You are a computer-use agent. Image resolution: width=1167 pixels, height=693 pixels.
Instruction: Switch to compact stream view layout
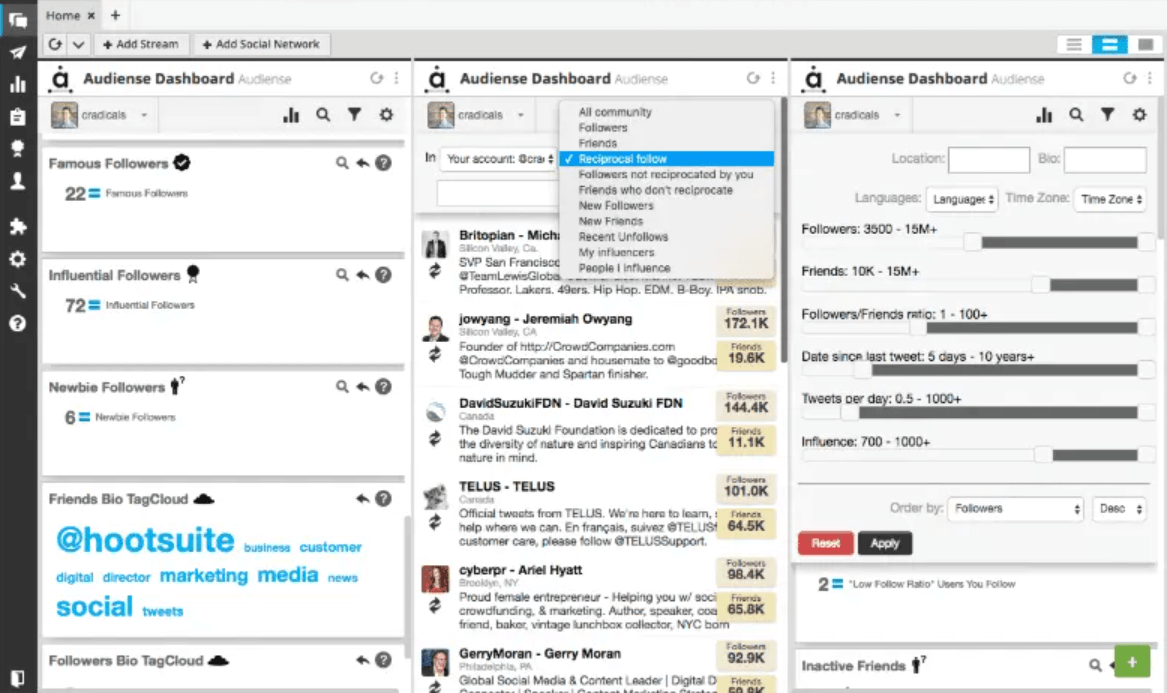1074,45
